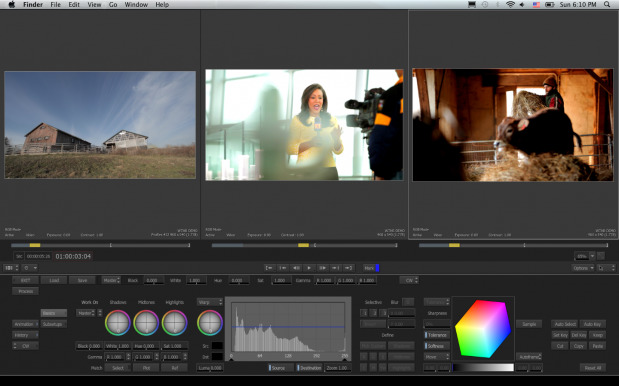
Task: Go to the in-point transport button
Action: pyautogui.click(x=270, y=268)
